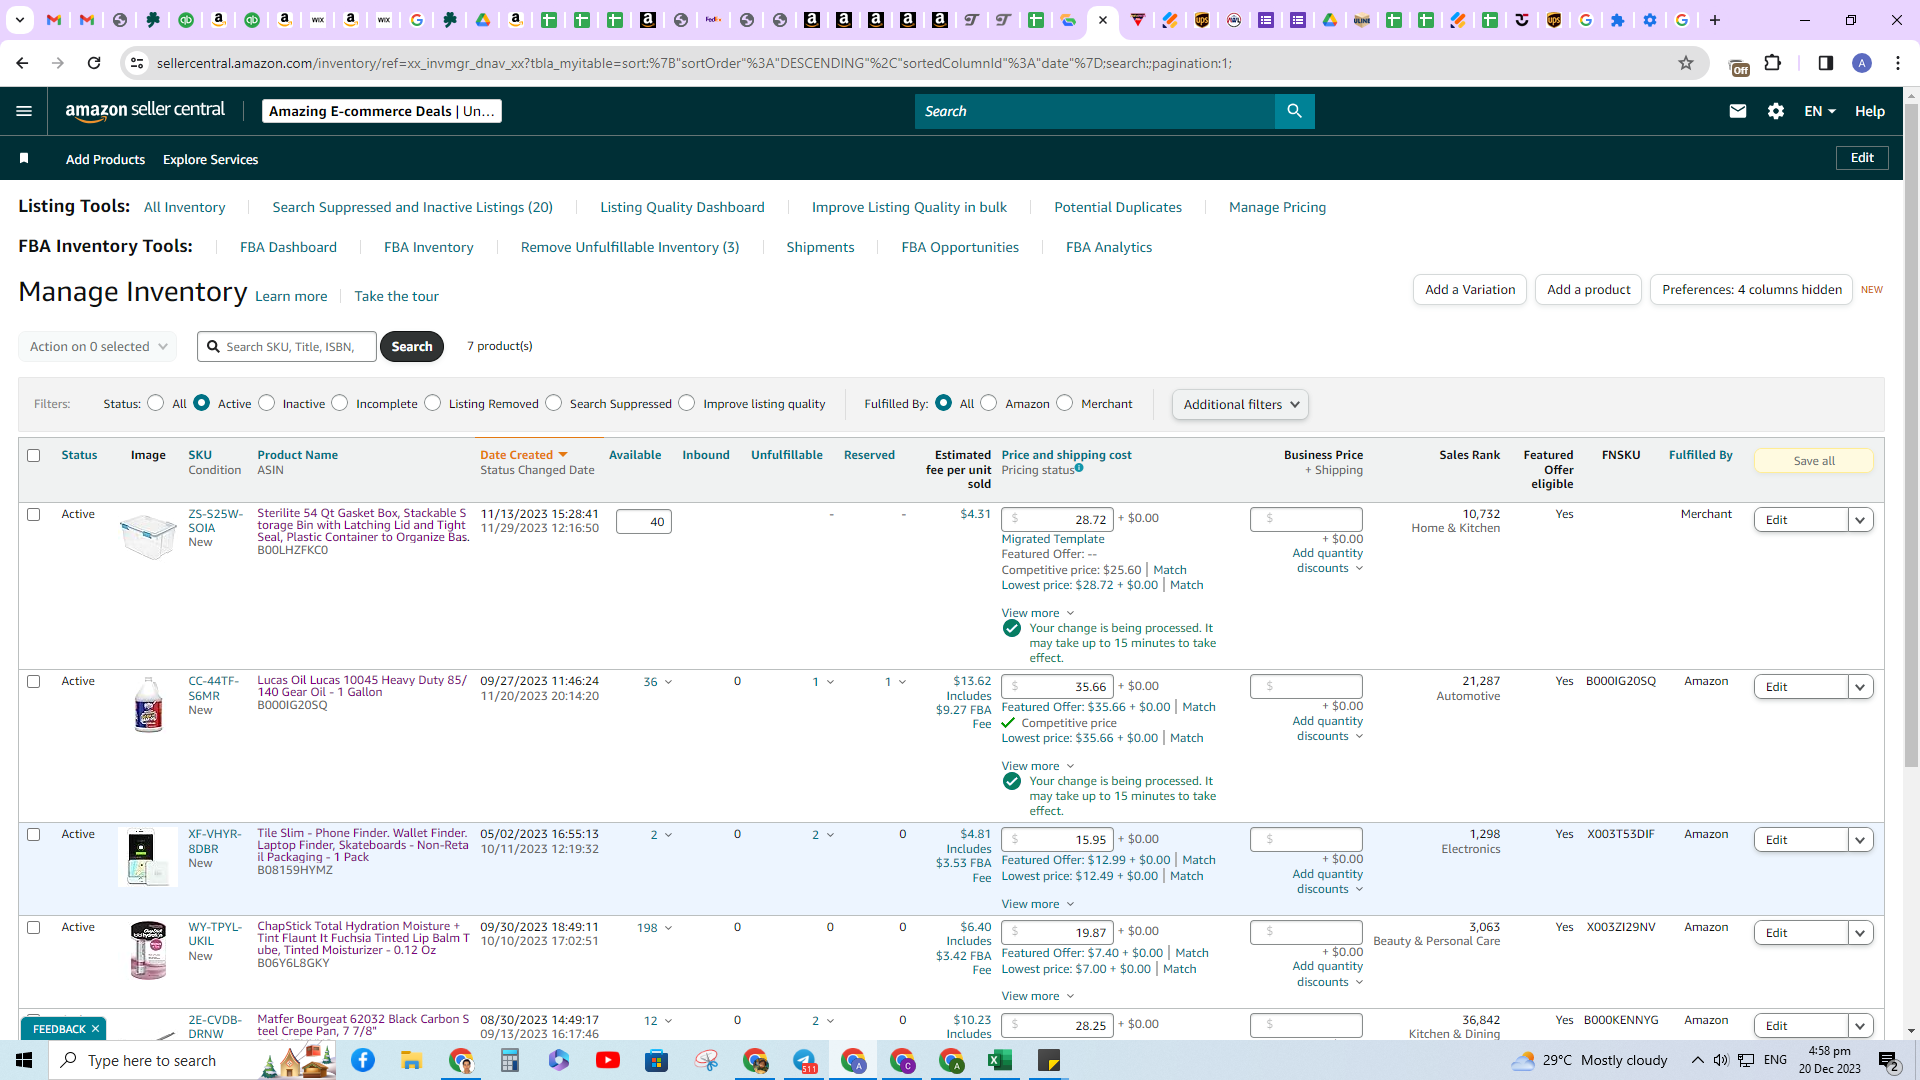The image size is (1920, 1080).
Task: Open the Windows Start menu
Action: (24, 1060)
